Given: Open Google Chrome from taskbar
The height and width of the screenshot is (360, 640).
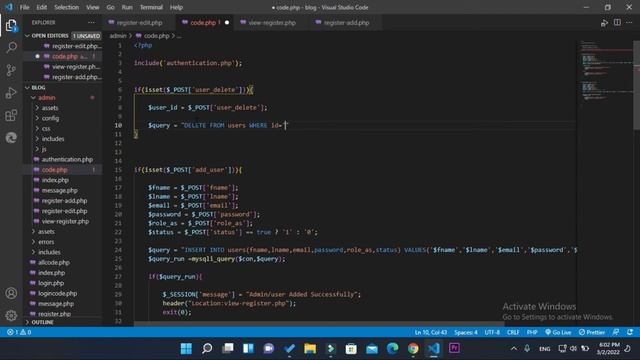Looking at the screenshot, I should click(413, 348).
